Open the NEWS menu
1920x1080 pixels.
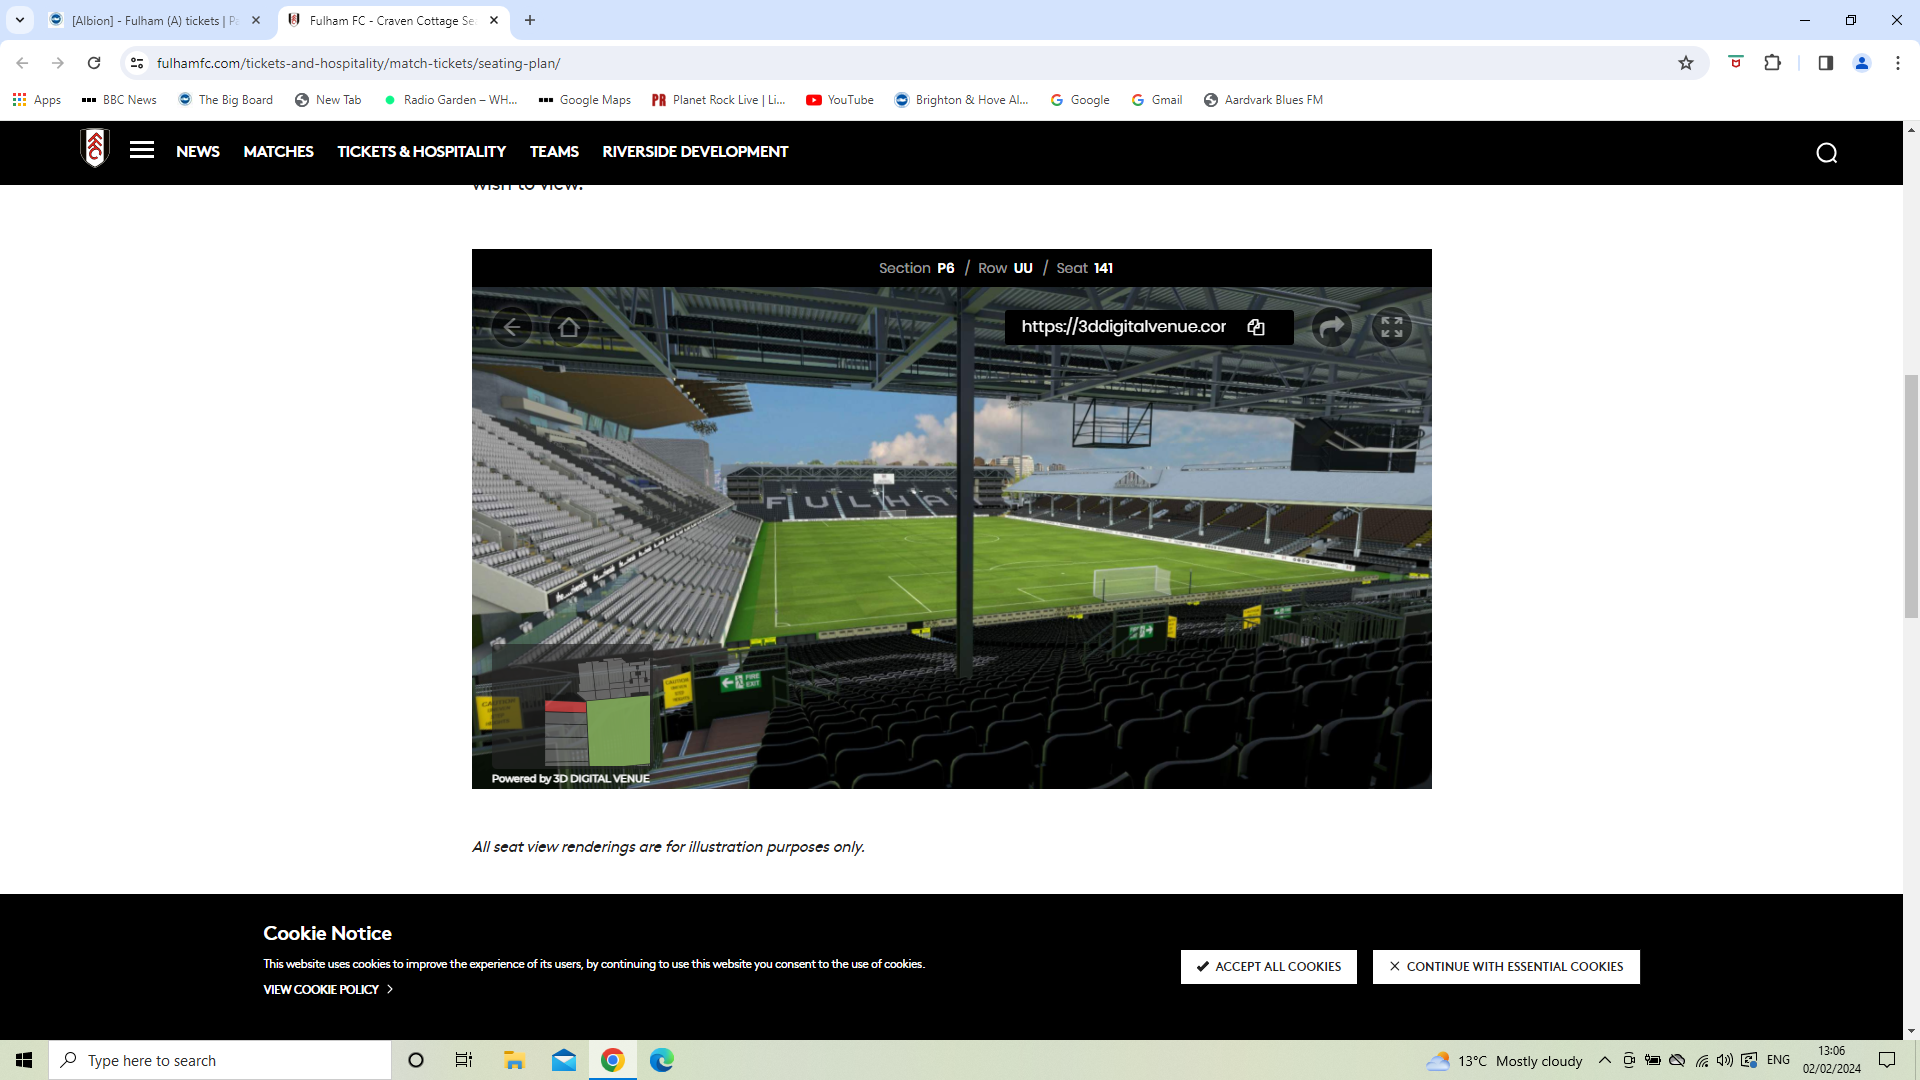click(198, 152)
